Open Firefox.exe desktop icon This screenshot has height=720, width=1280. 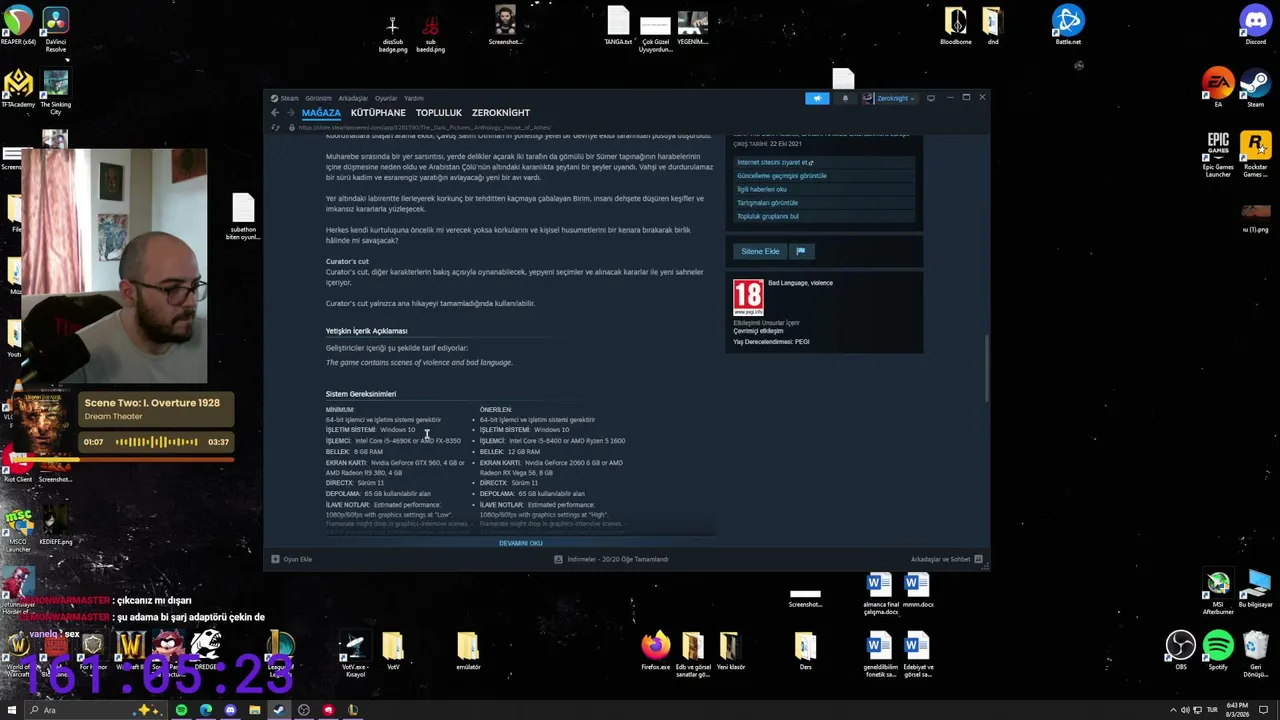coord(656,650)
